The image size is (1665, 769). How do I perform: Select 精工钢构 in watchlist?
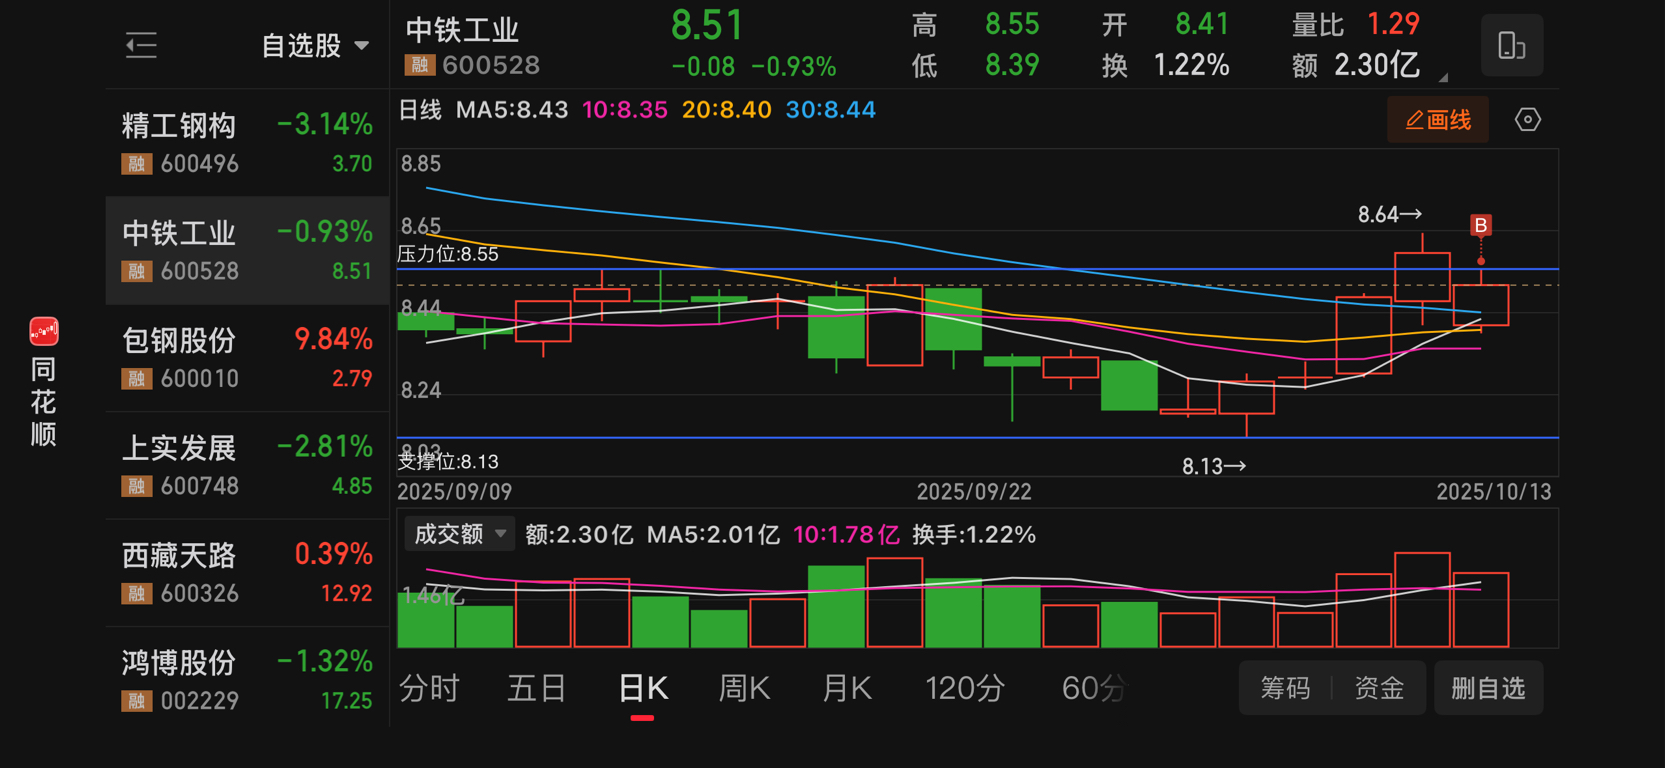tap(247, 143)
